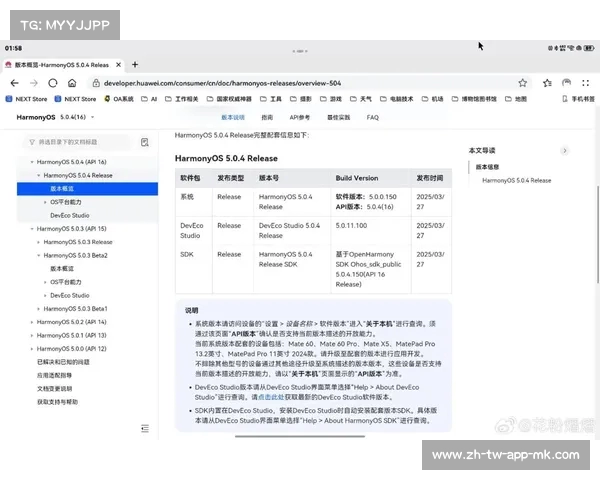Viewport: 600px width, 480px height.
Task: Open the 游戏 bookmarks folder
Action: tap(331, 99)
